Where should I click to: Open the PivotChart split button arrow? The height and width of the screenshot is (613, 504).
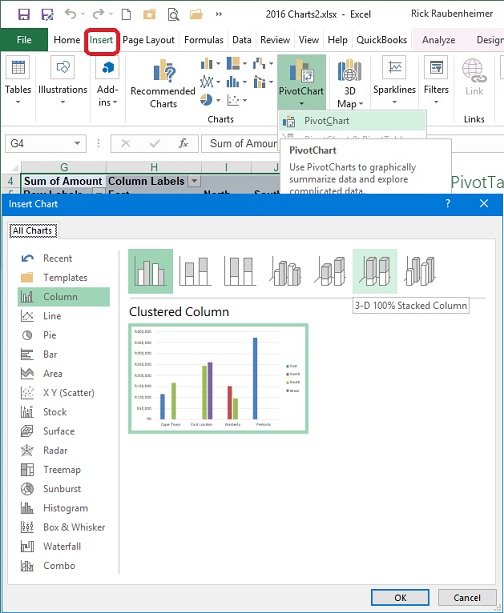(301, 104)
